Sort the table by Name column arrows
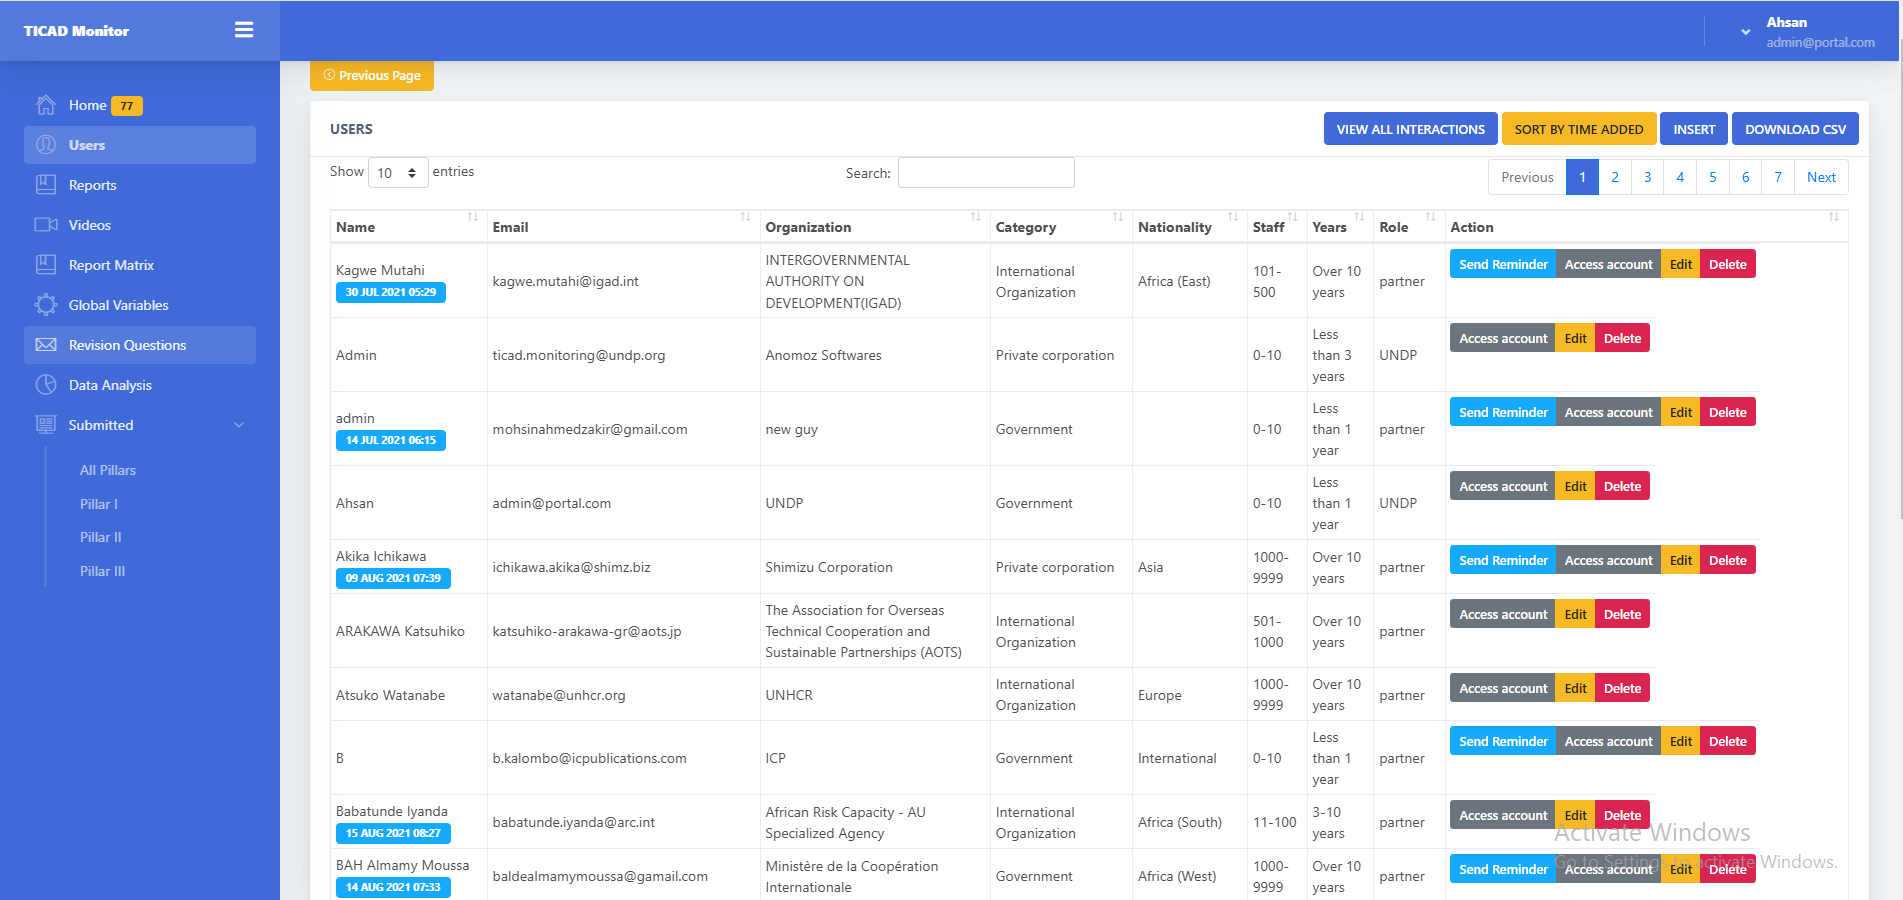This screenshot has width=1903, height=900. 472,217
